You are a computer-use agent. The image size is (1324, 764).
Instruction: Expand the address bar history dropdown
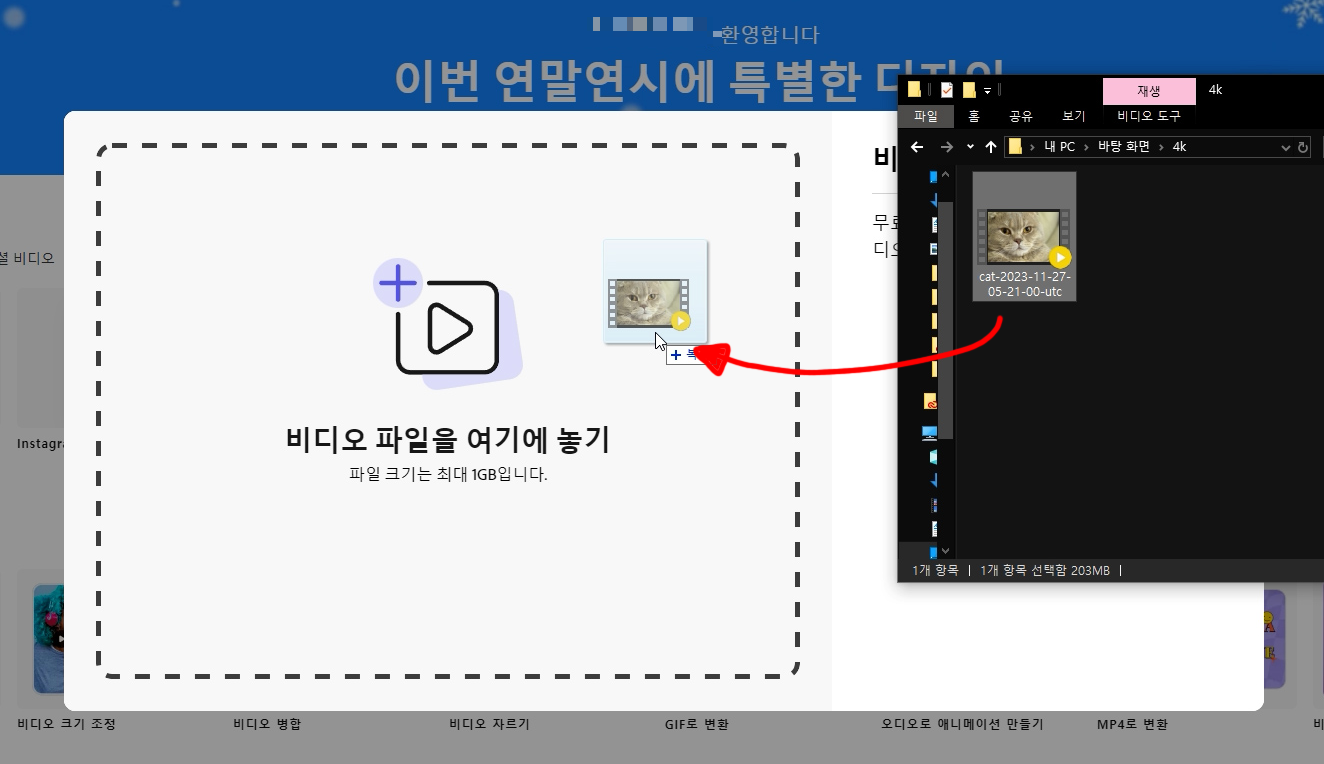click(x=1286, y=146)
